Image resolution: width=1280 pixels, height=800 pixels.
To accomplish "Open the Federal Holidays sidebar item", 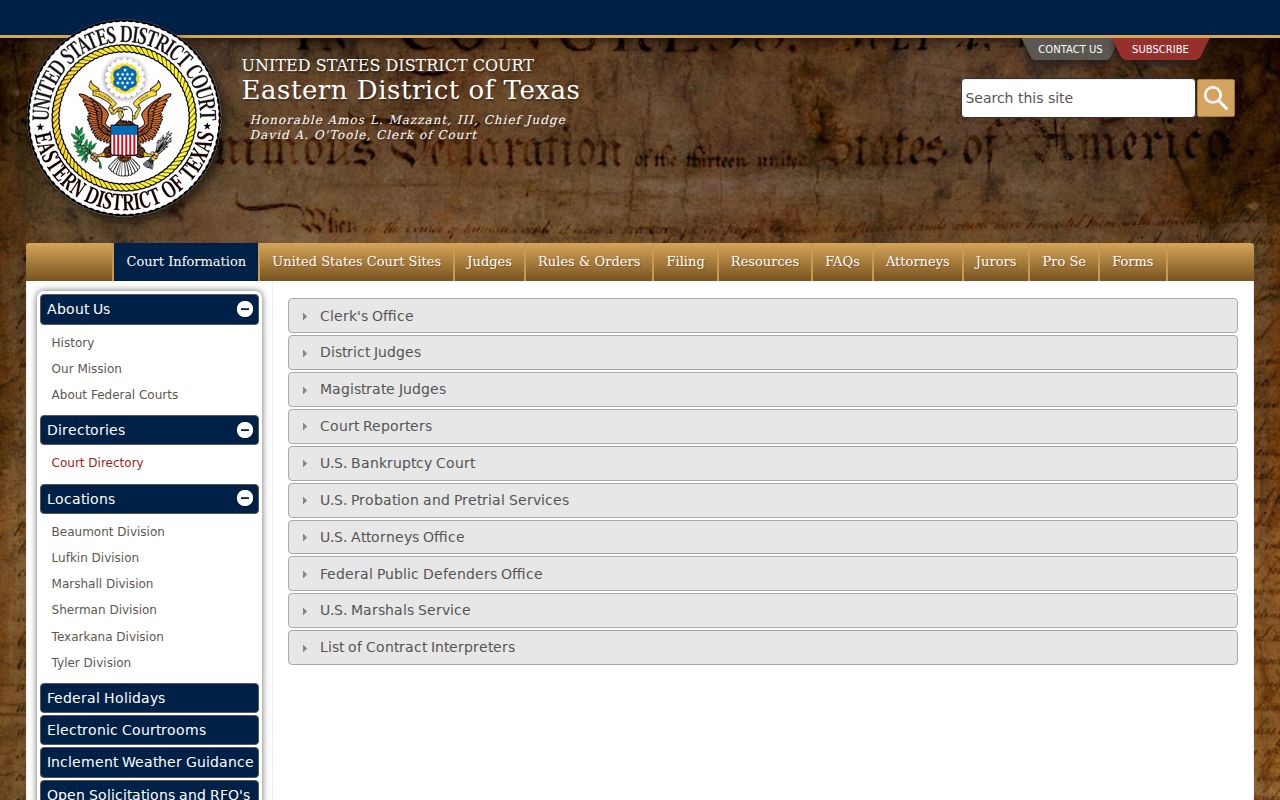I will coord(149,698).
